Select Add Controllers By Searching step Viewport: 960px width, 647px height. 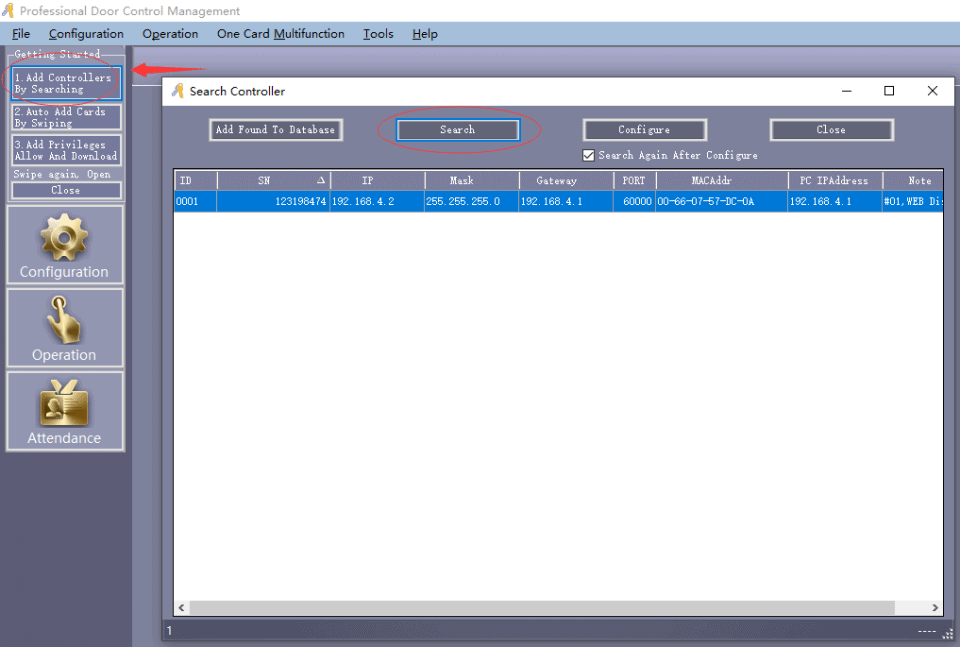[66, 83]
